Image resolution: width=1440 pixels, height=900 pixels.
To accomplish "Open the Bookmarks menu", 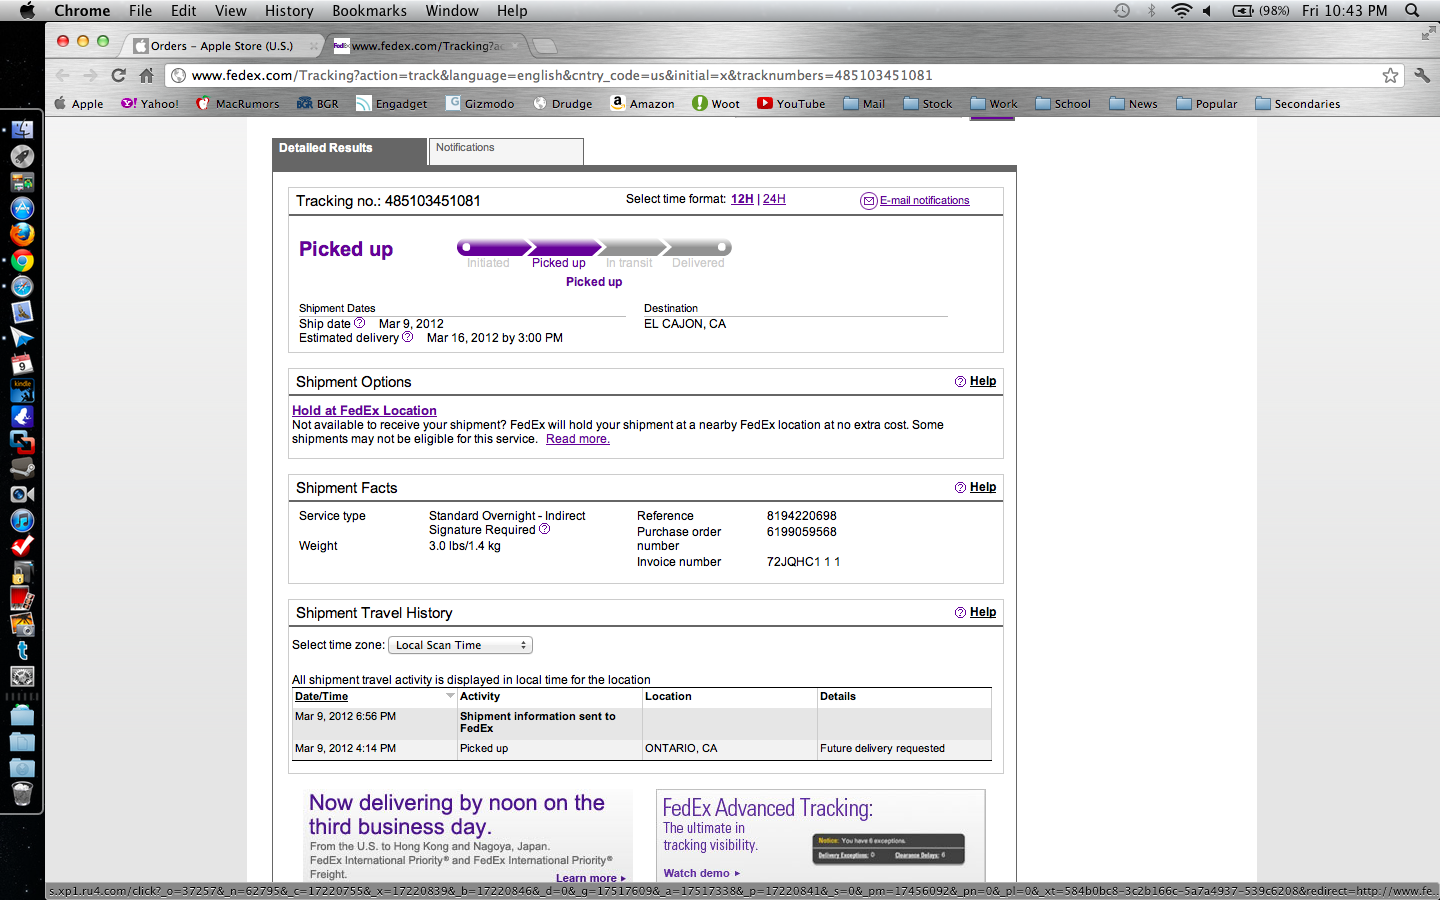I will (x=369, y=10).
